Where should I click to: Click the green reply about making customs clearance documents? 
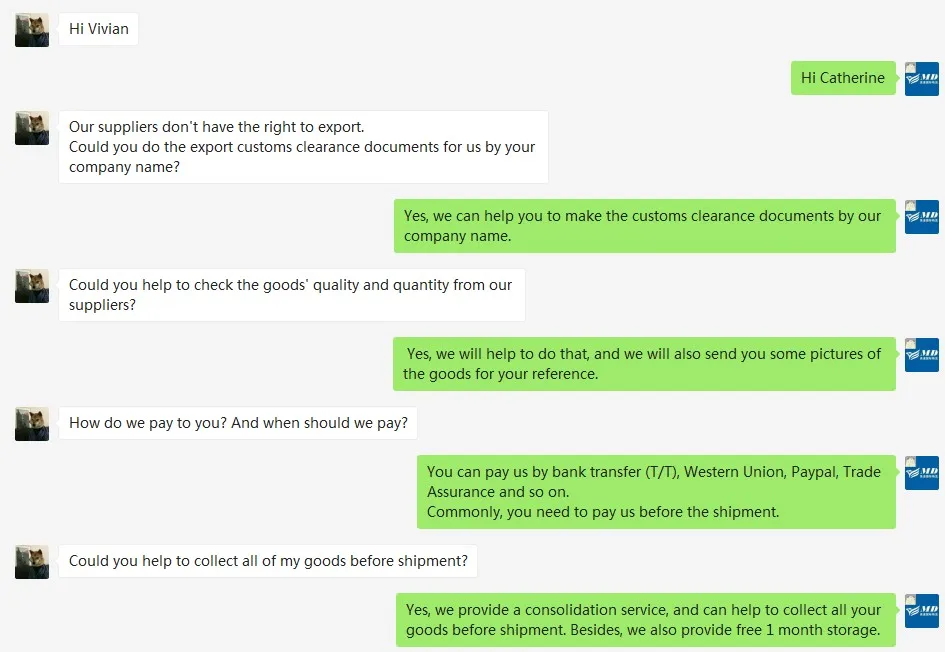[x=644, y=226]
